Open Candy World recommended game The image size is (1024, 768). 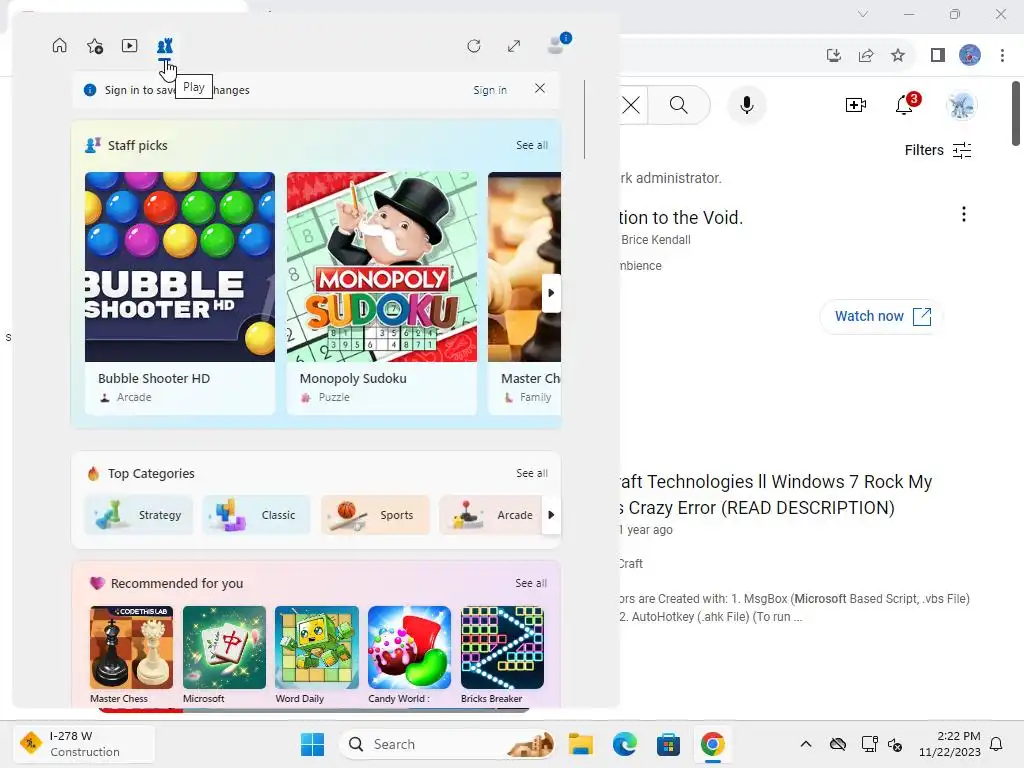coord(409,655)
